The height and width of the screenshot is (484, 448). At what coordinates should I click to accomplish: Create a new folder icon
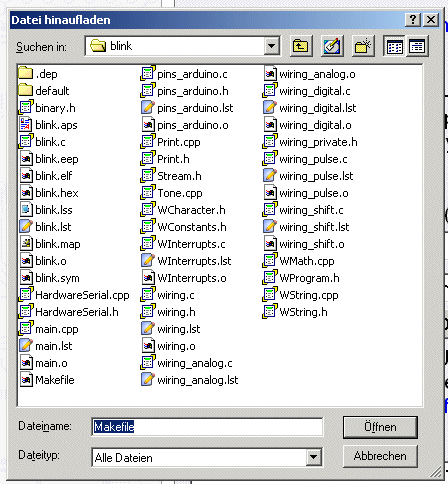point(363,46)
